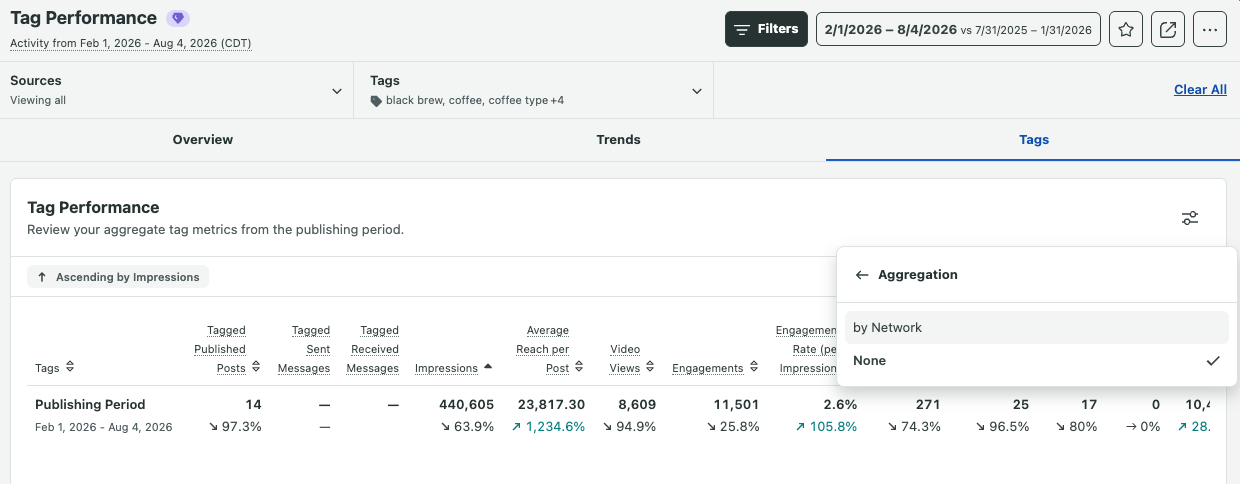
Task: Sort by the Tags column arrows
Action: pos(70,368)
